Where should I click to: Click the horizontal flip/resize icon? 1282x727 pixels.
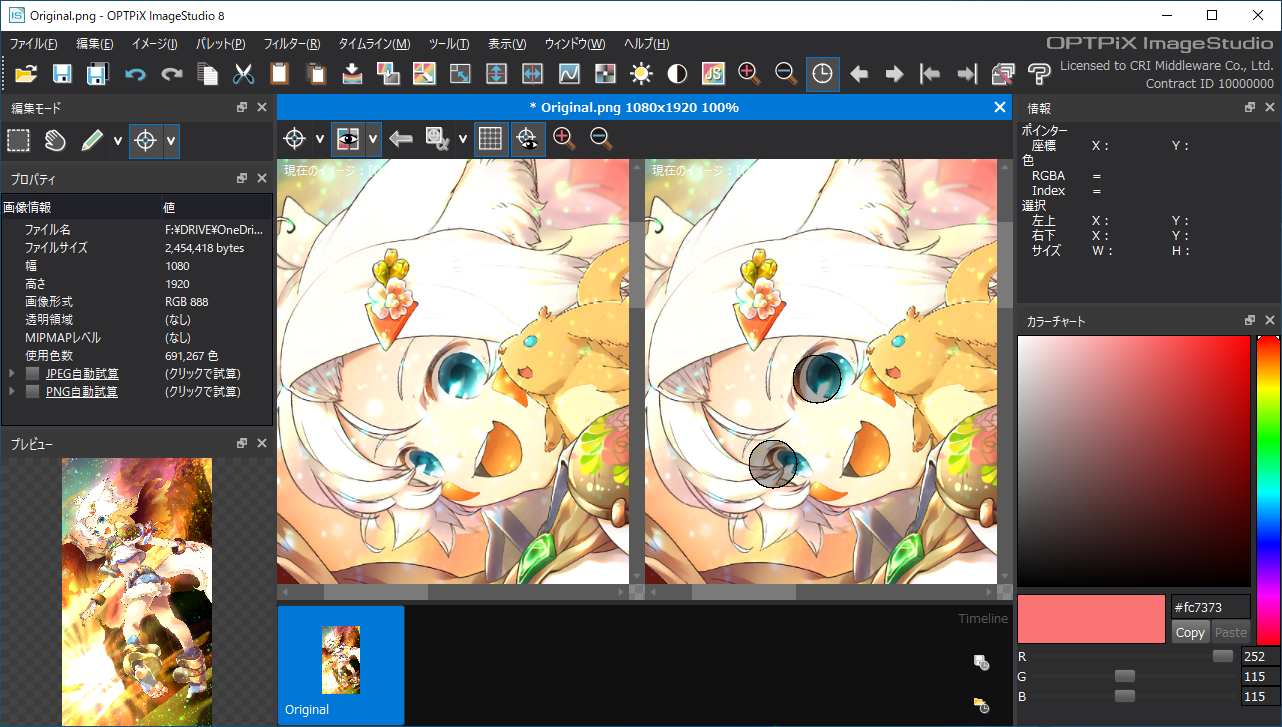point(532,73)
